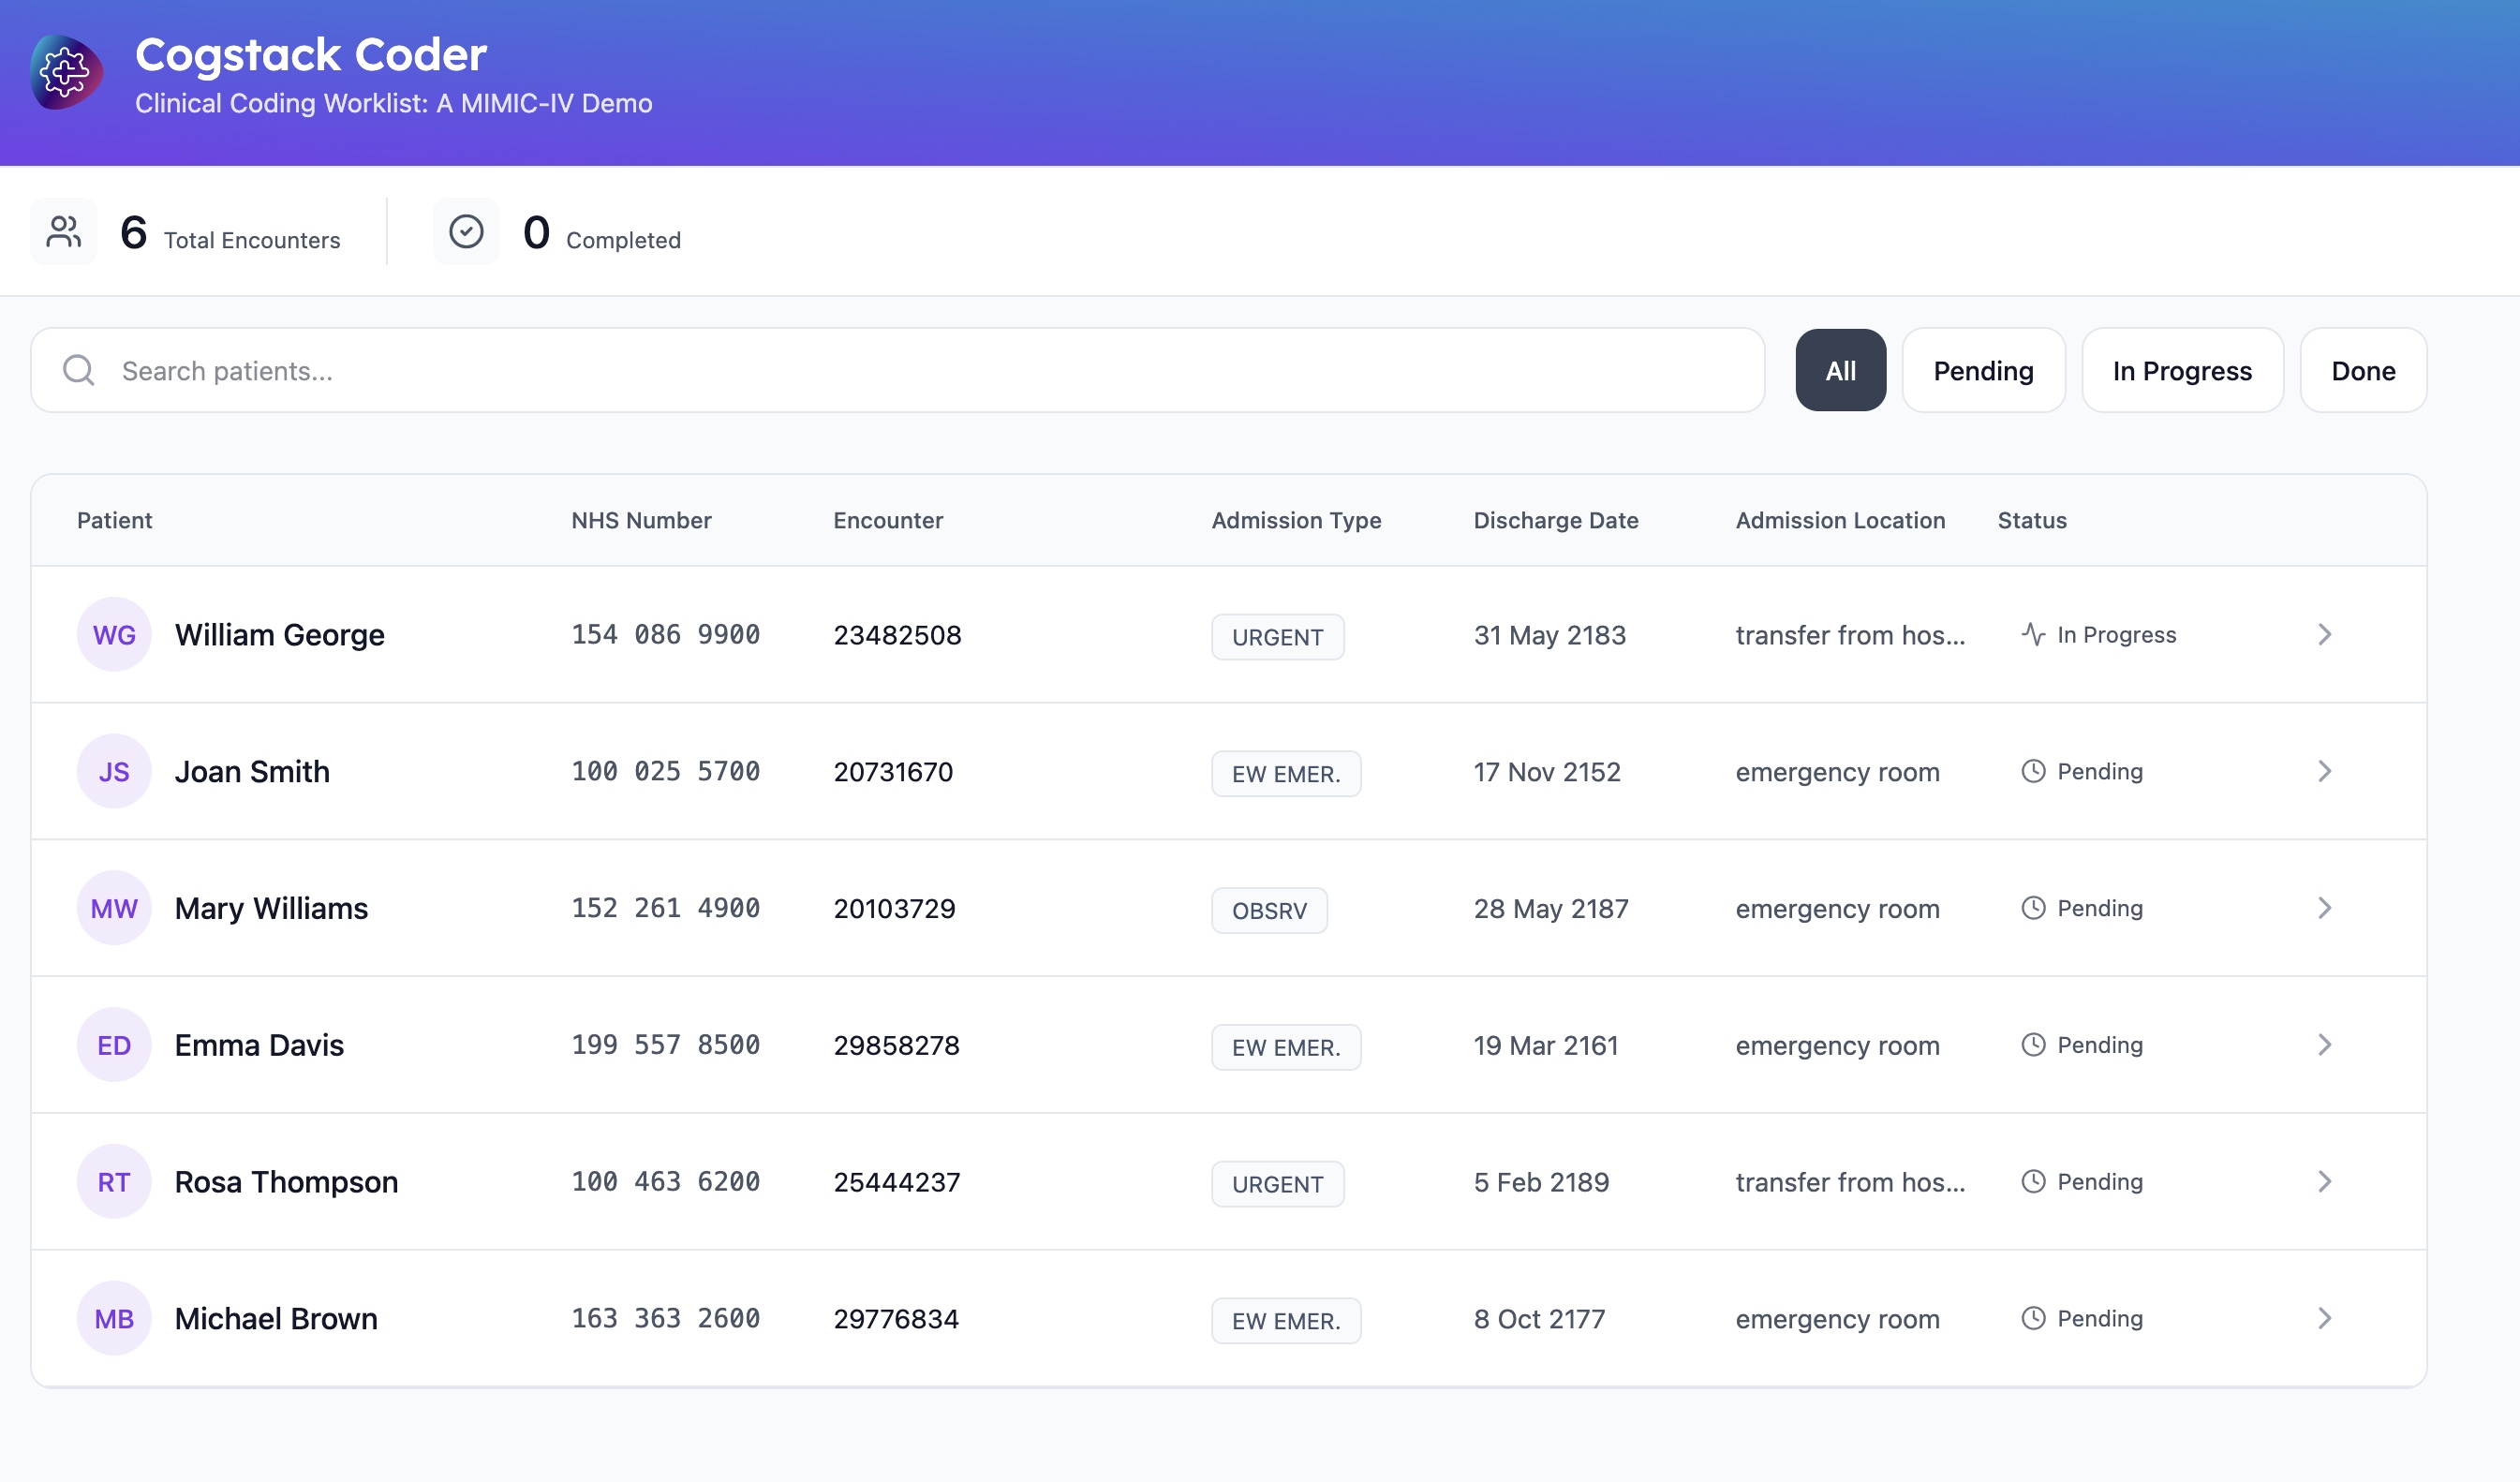Click the Admission Location column header
The width and height of the screenshot is (2520, 1482).
[1841, 520]
